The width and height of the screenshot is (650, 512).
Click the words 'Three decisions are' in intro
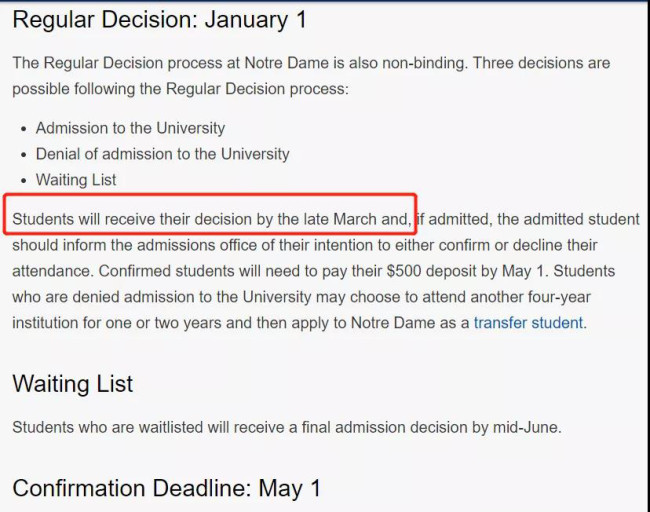pos(541,63)
